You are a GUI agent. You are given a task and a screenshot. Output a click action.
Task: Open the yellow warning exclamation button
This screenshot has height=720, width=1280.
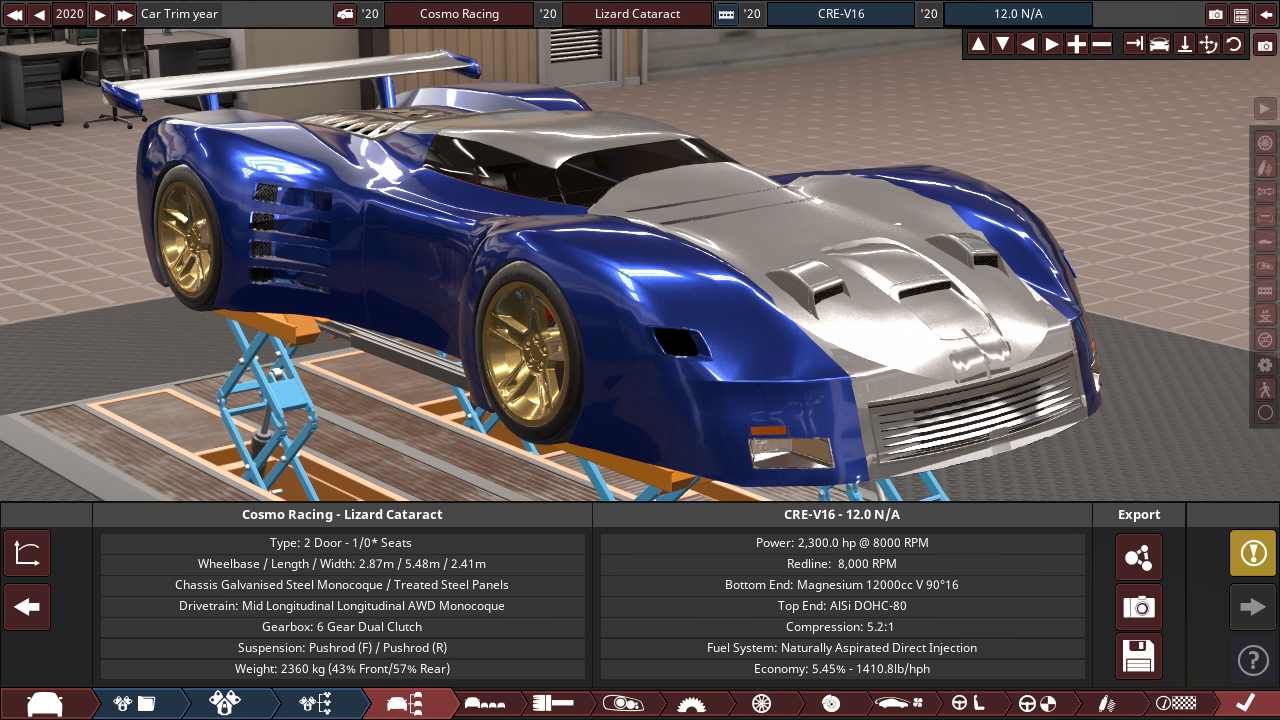pyautogui.click(x=1253, y=553)
